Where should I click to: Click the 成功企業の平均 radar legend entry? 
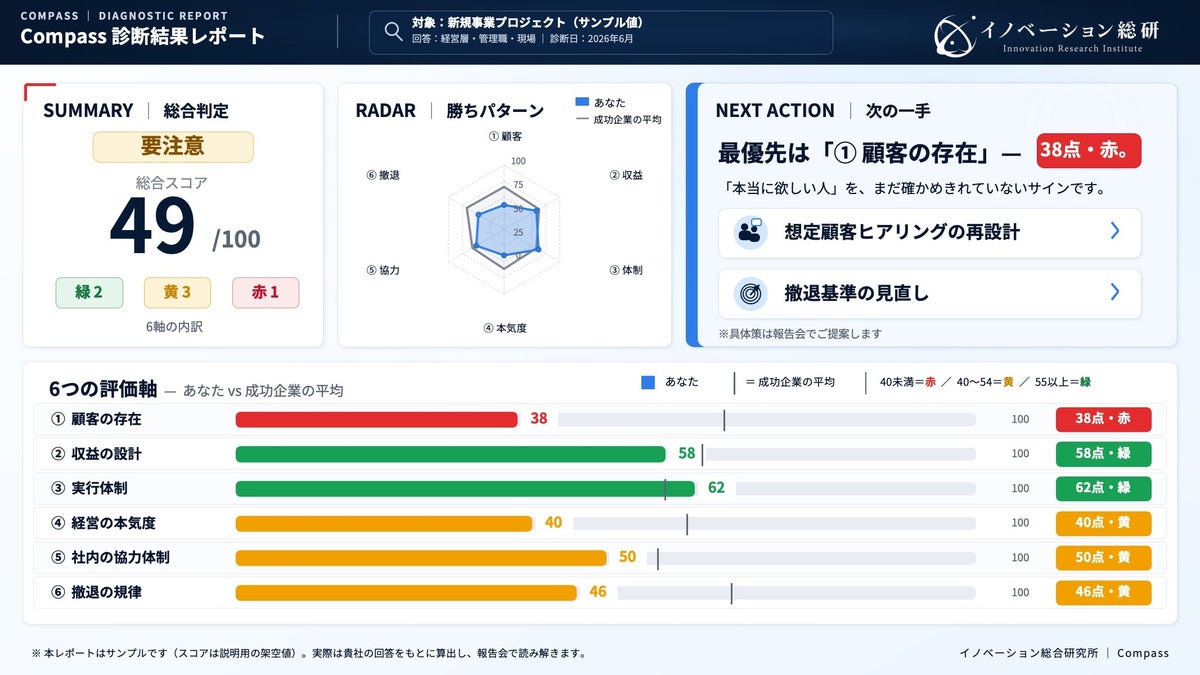pos(619,119)
